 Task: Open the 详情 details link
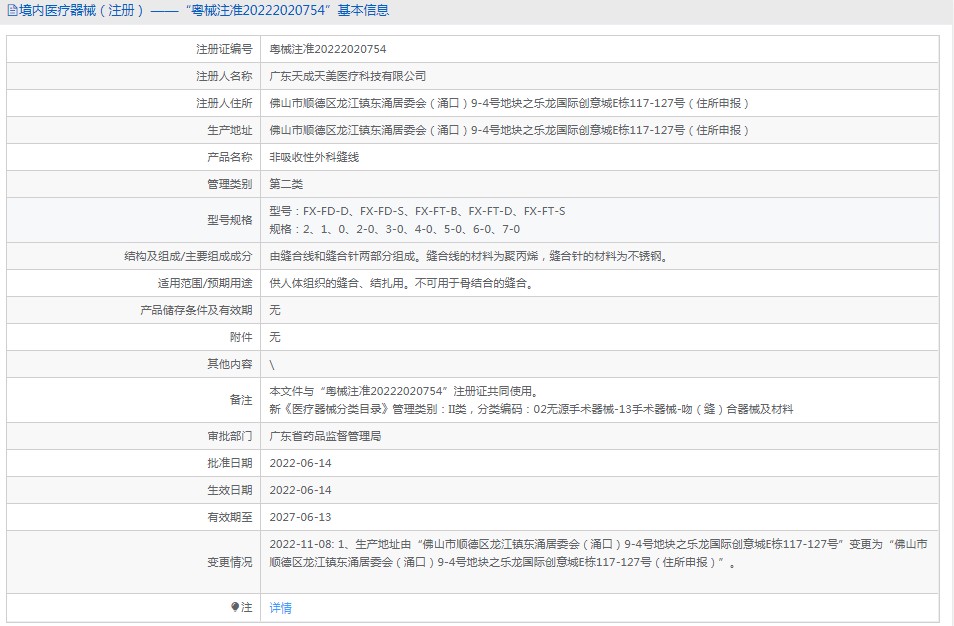pyautogui.click(x=280, y=607)
